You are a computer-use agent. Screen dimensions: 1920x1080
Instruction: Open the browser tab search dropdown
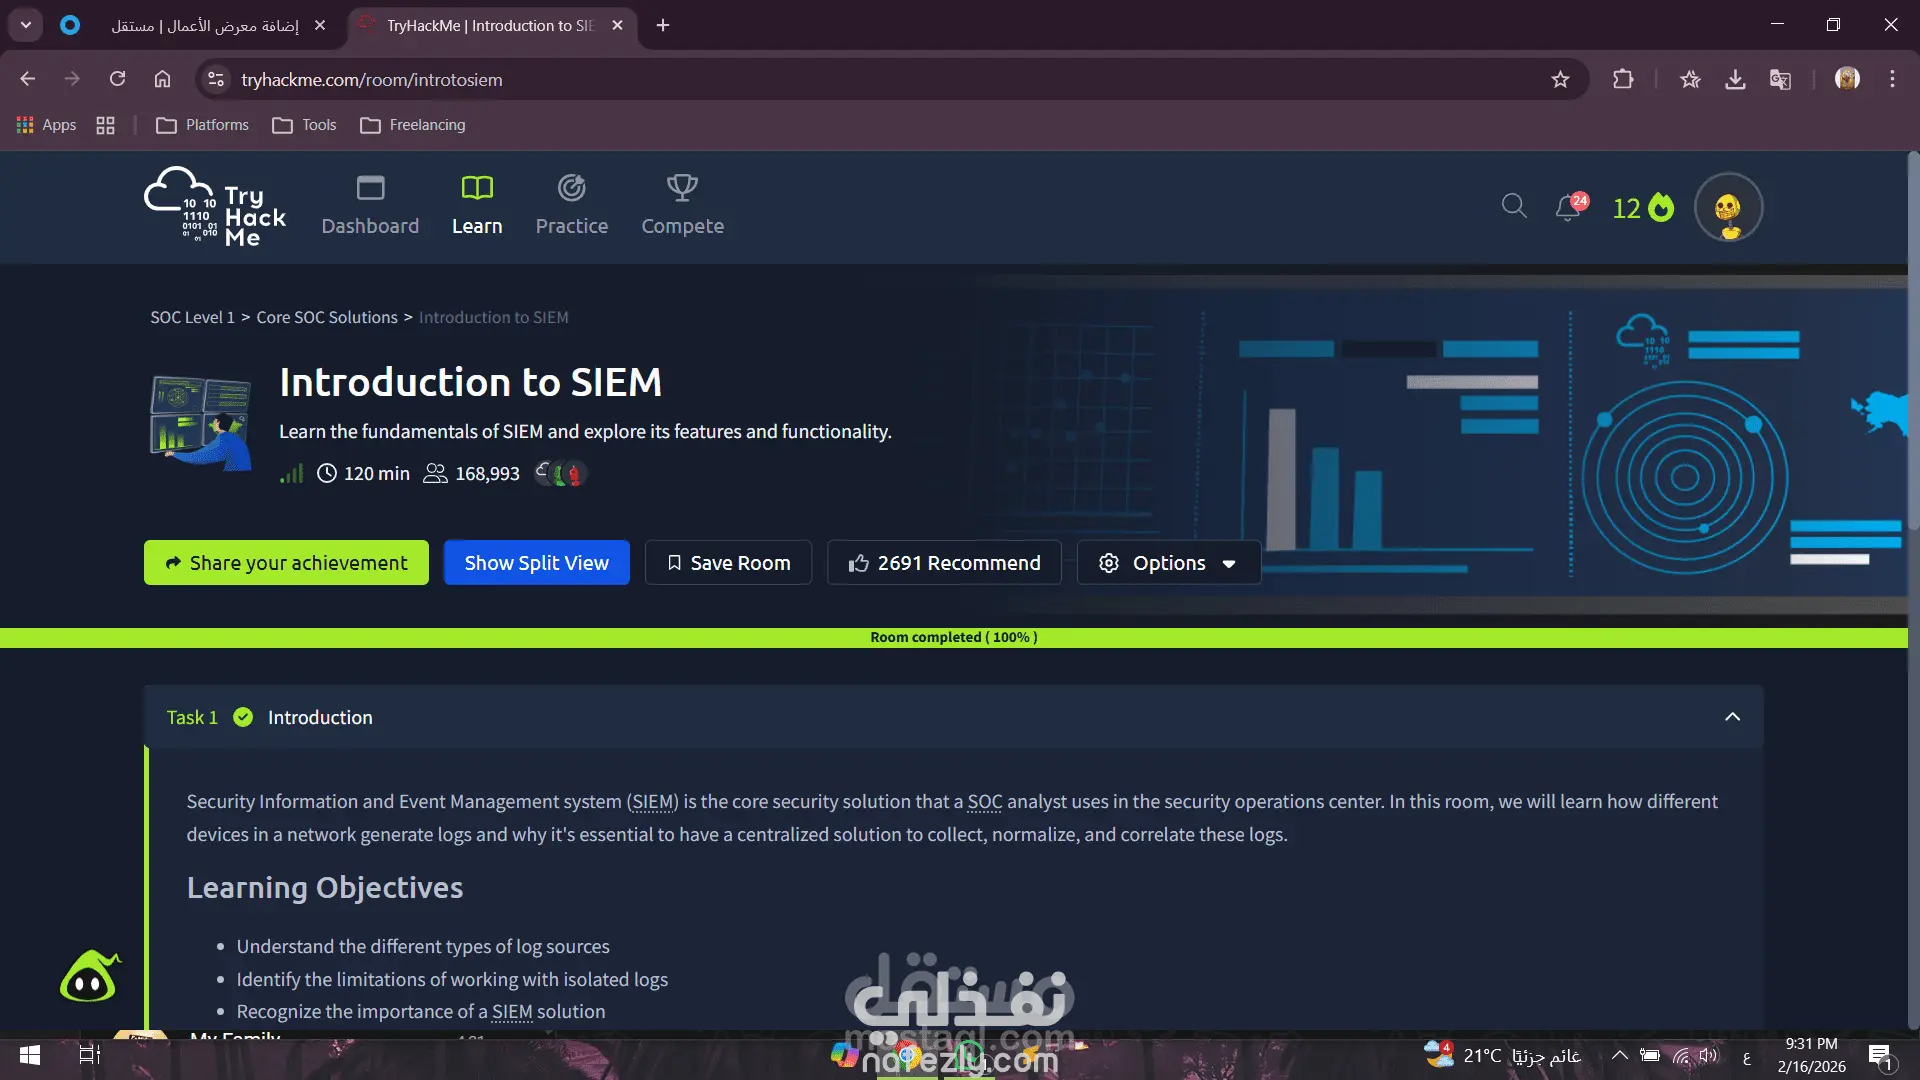tap(25, 25)
